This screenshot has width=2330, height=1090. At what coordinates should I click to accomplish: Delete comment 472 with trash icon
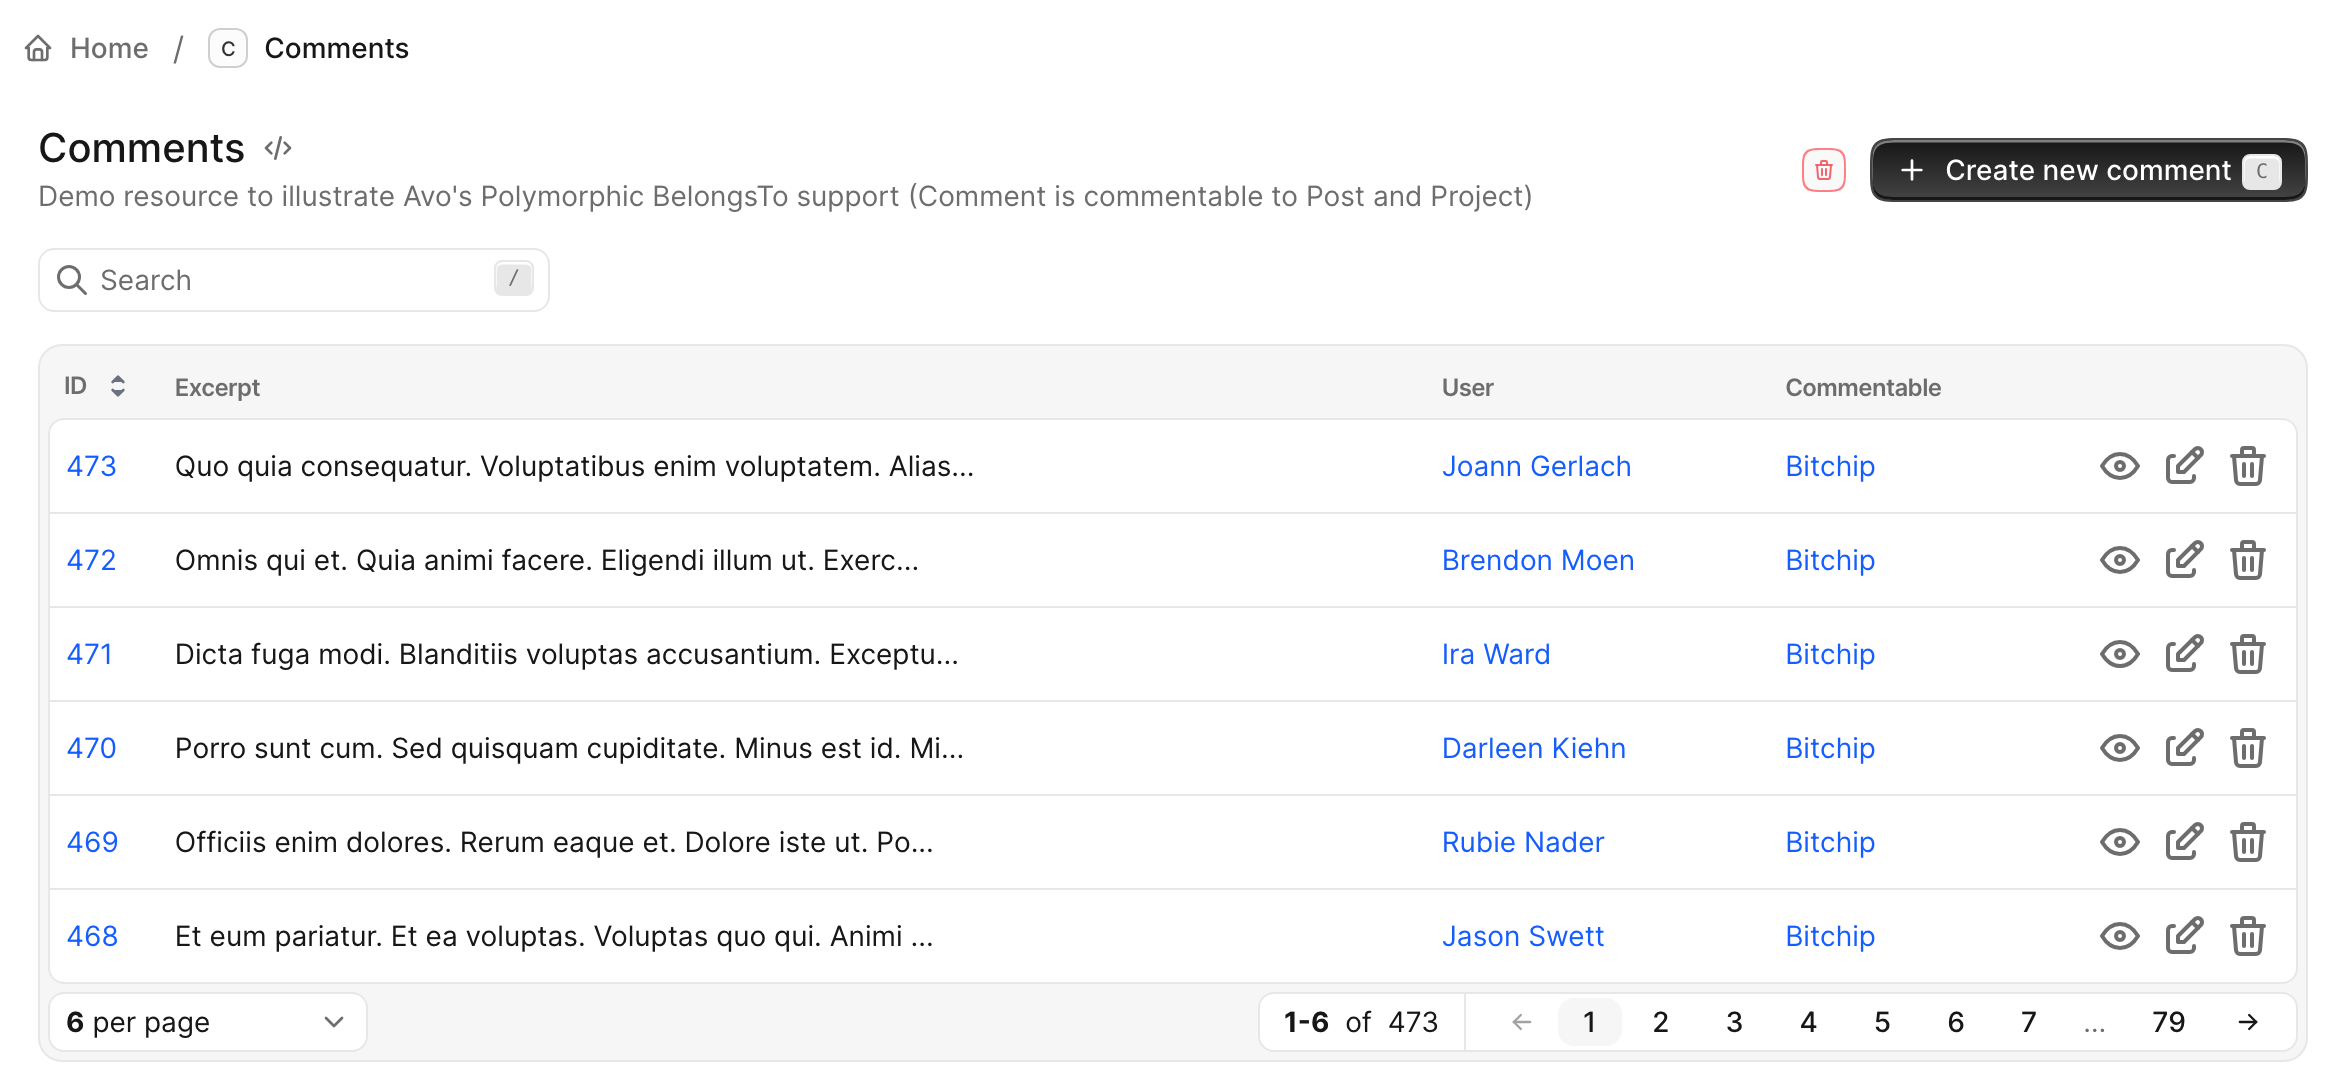point(2247,560)
